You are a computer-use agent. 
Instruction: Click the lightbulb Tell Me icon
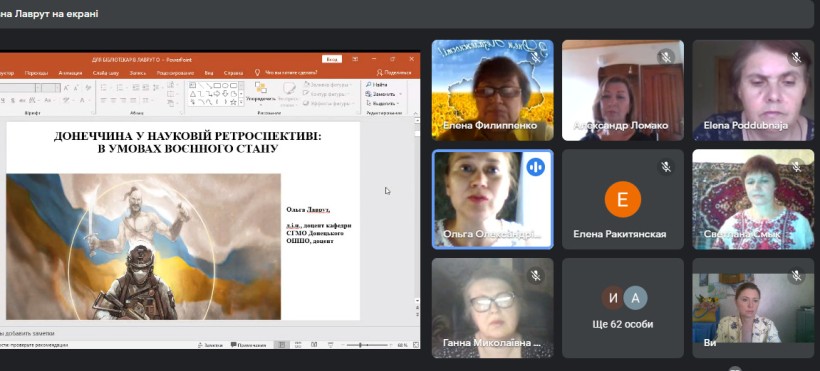point(257,73)
